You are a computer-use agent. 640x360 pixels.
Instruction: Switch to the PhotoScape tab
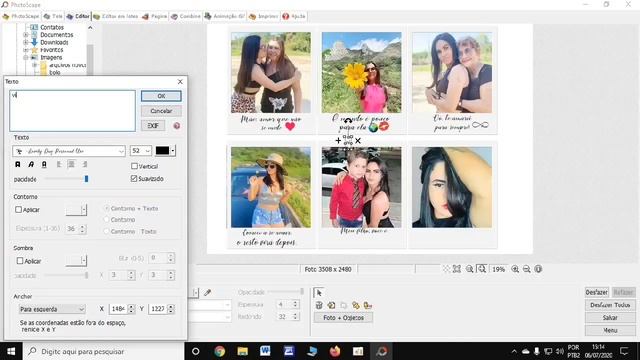pyautogui.click(x=21, y=16)
